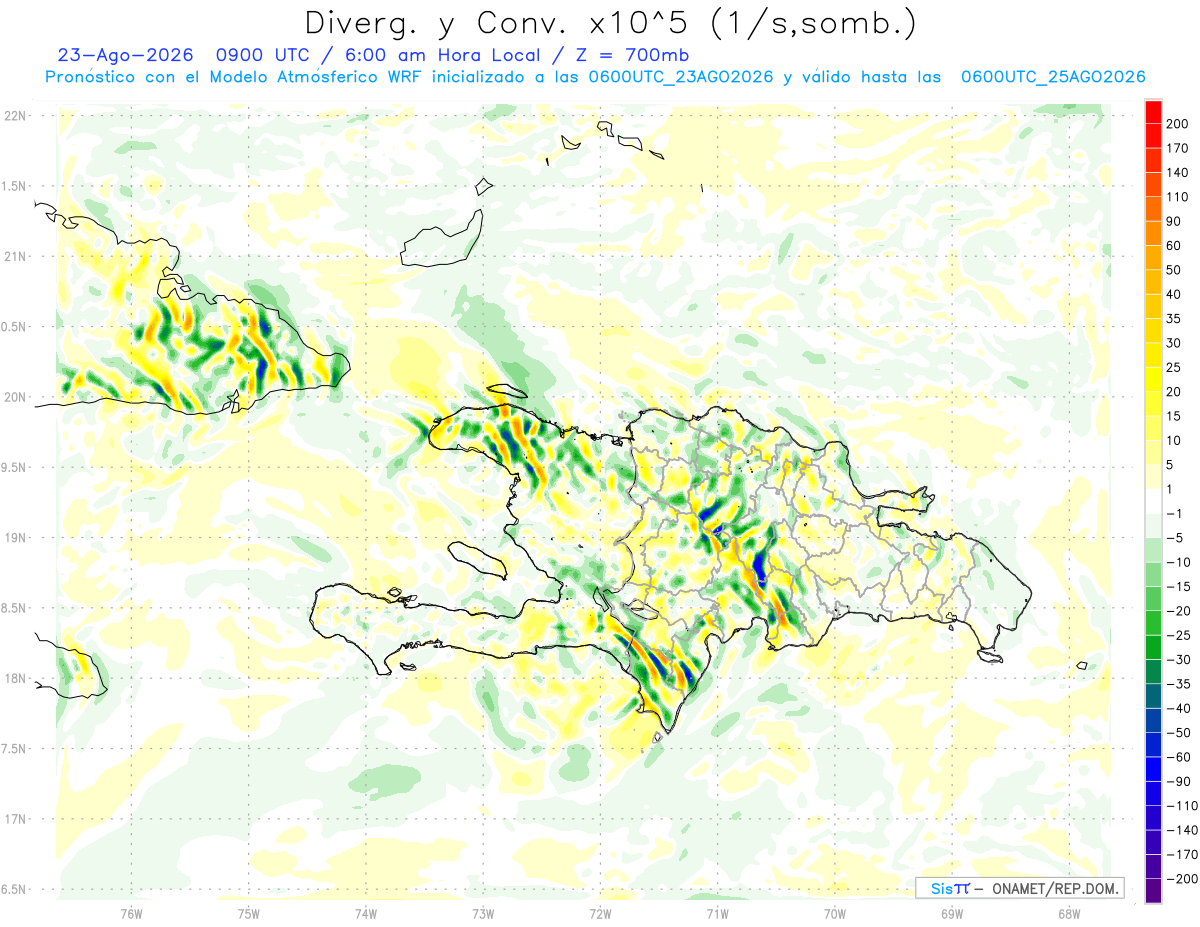Click the '18N' latitude label
Screen dimensions: 1200x927
click(x=15, y=679)
